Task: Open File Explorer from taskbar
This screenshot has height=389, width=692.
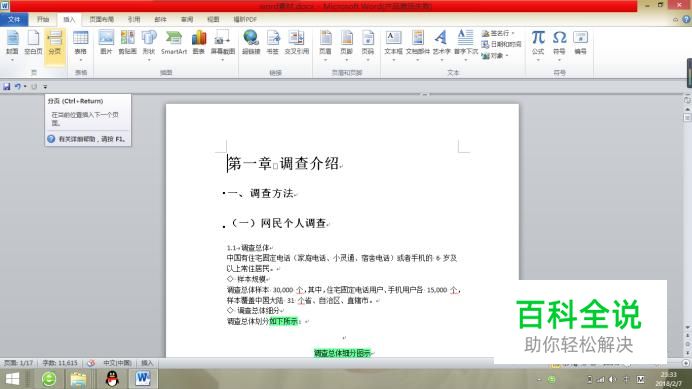Action: pyautogui.click(x=79, y=379)
